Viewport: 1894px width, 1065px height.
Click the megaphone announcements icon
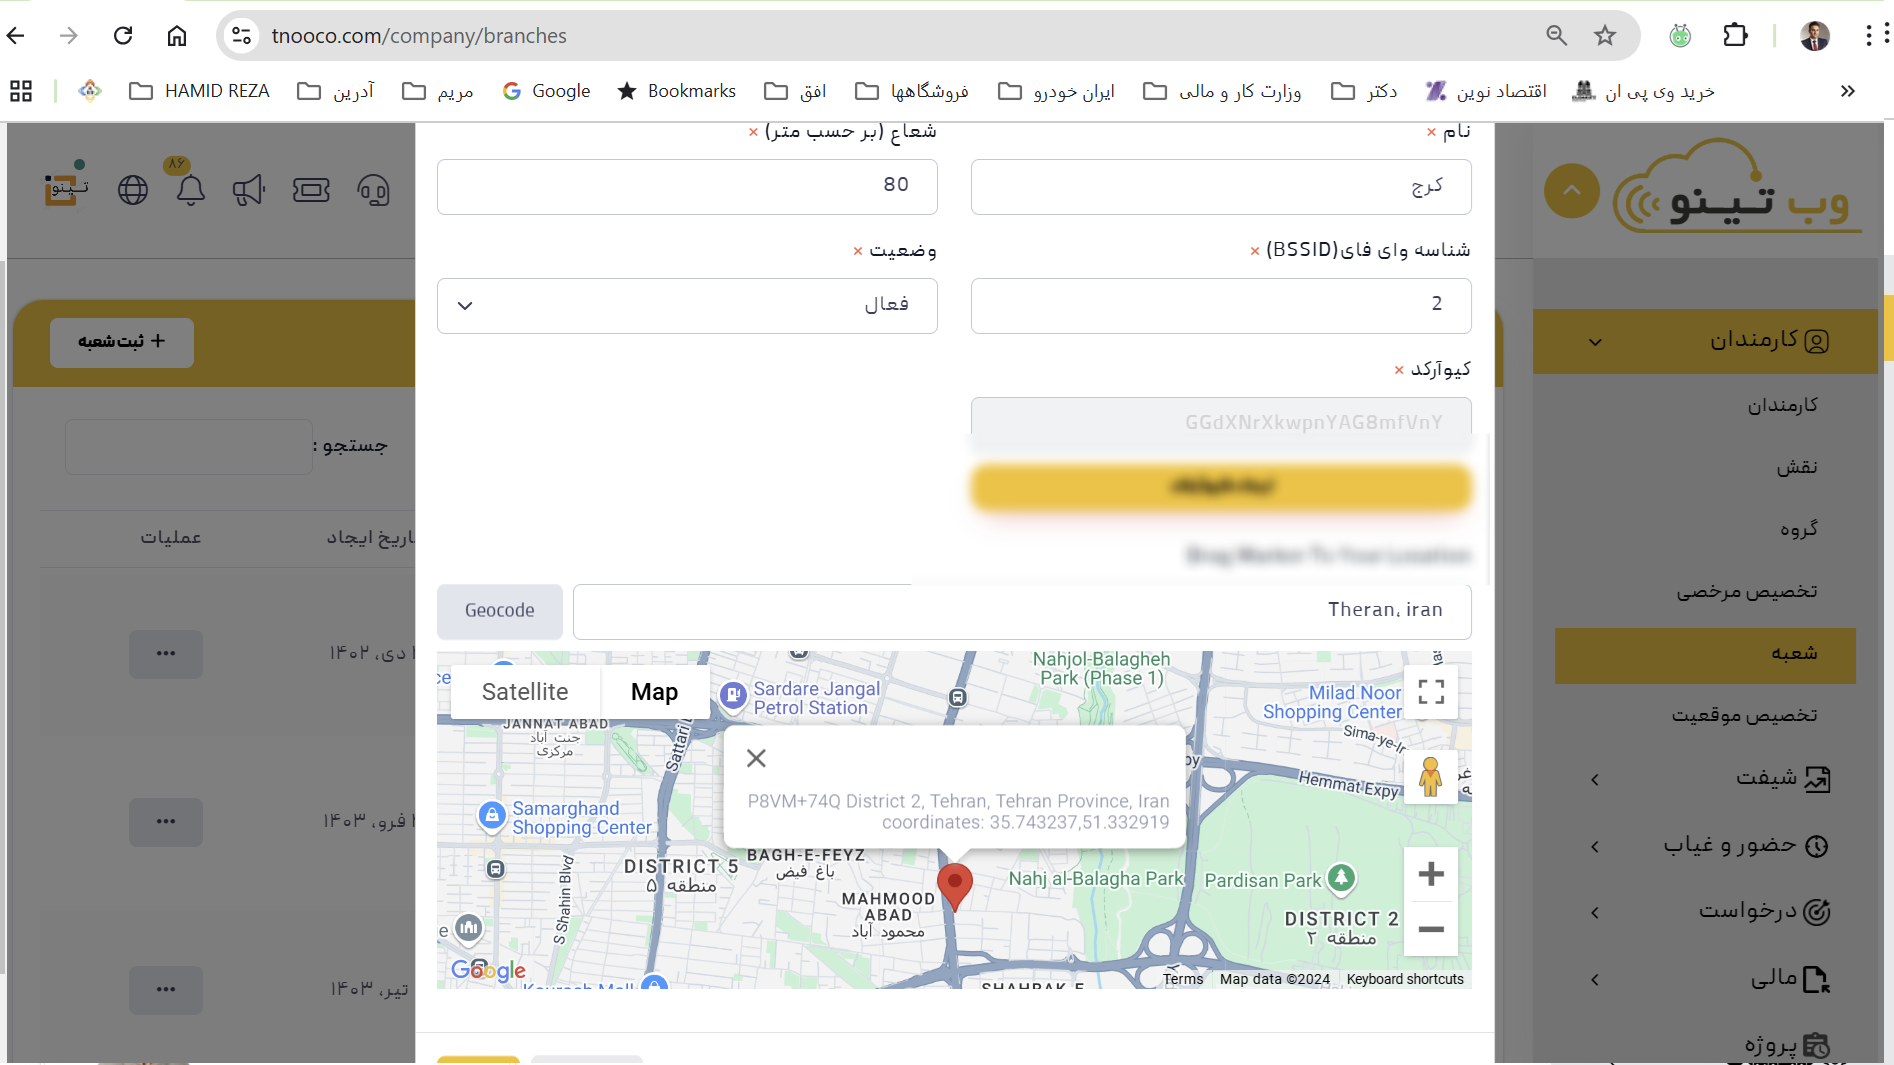click(248, 190)
